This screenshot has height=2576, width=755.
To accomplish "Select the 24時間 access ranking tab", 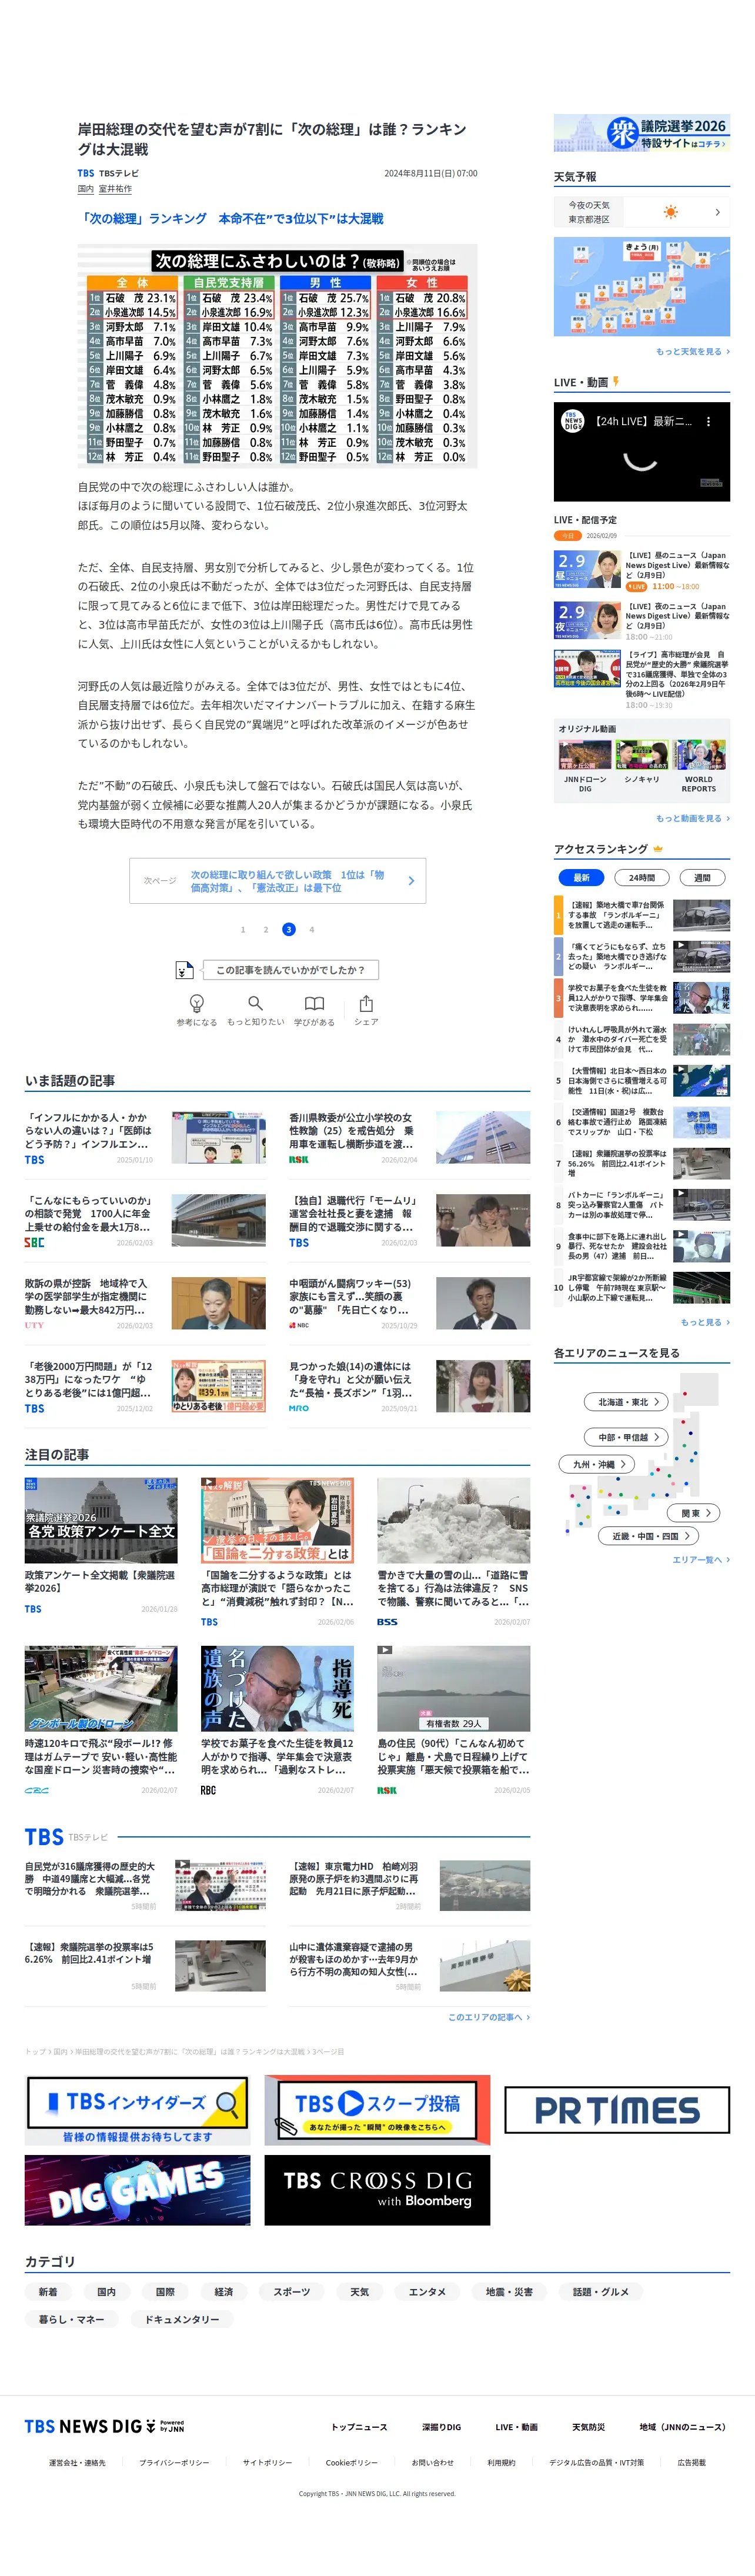I will [x=642, y=877].
